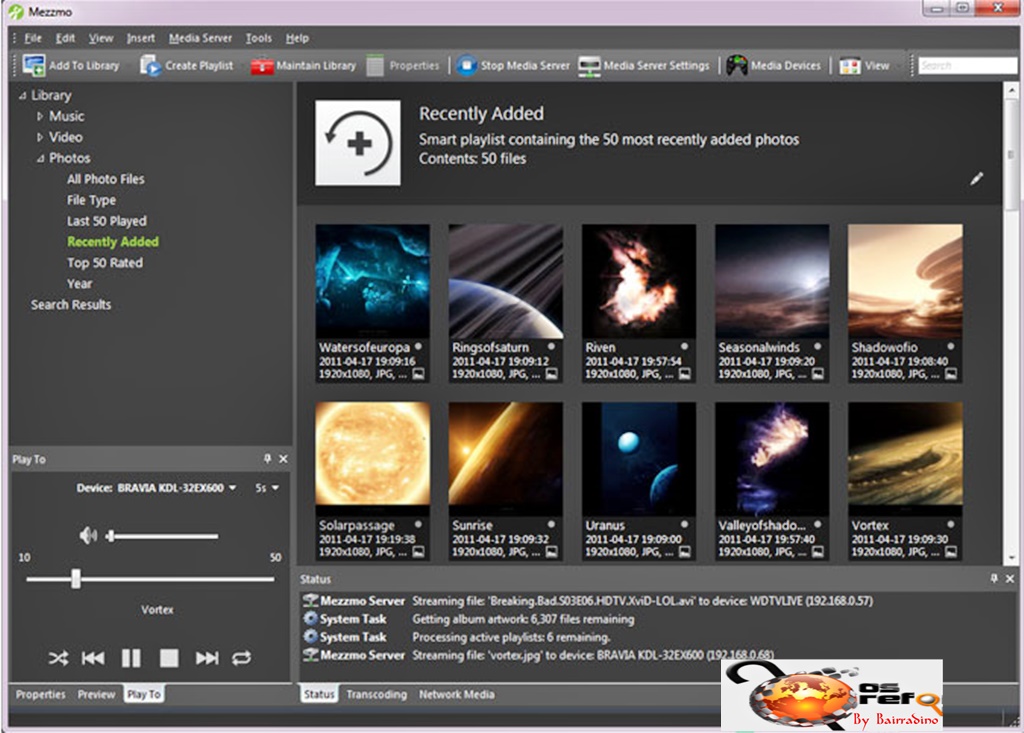Image resolution: width=1024 pixels, height=733 pixels.
Task: Click the Recently Added playlist artwork icon
Action: [358, 143]
